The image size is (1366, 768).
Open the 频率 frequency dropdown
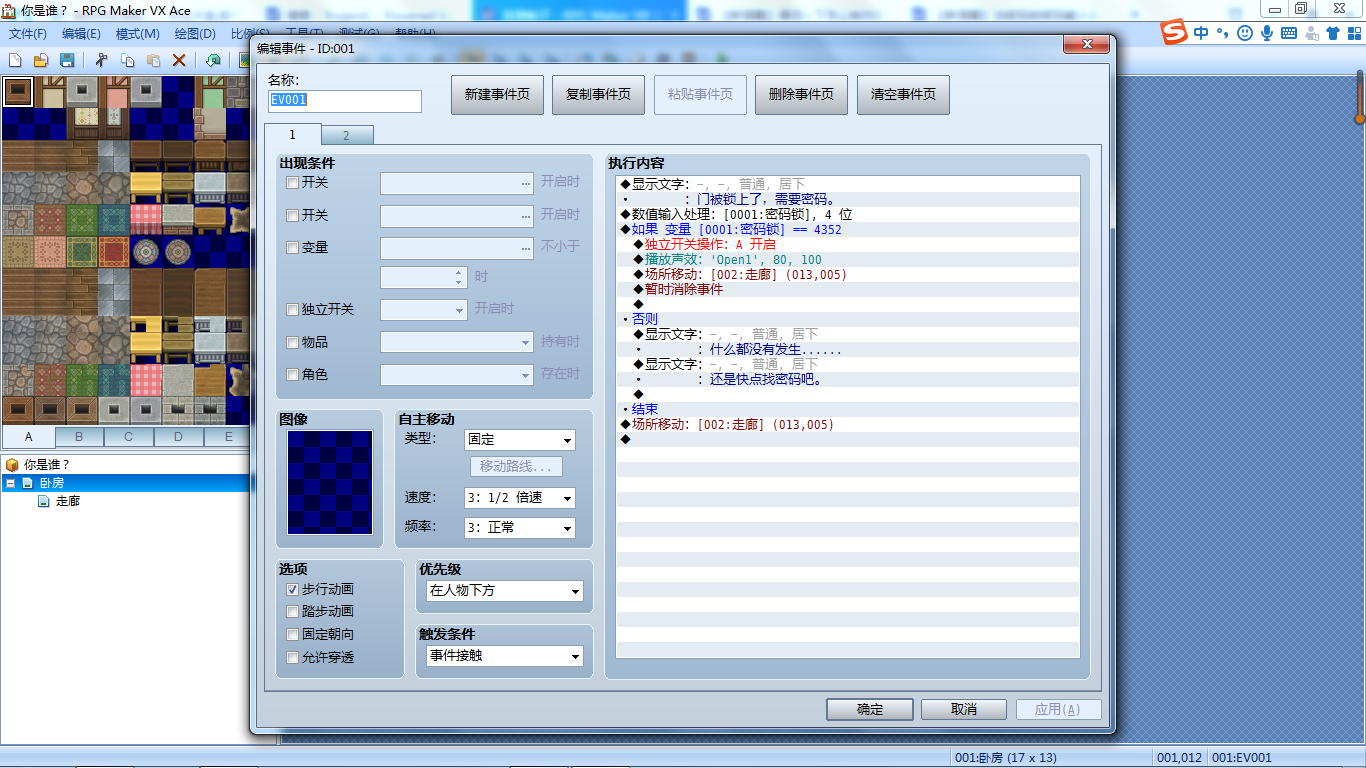point(520,527)
